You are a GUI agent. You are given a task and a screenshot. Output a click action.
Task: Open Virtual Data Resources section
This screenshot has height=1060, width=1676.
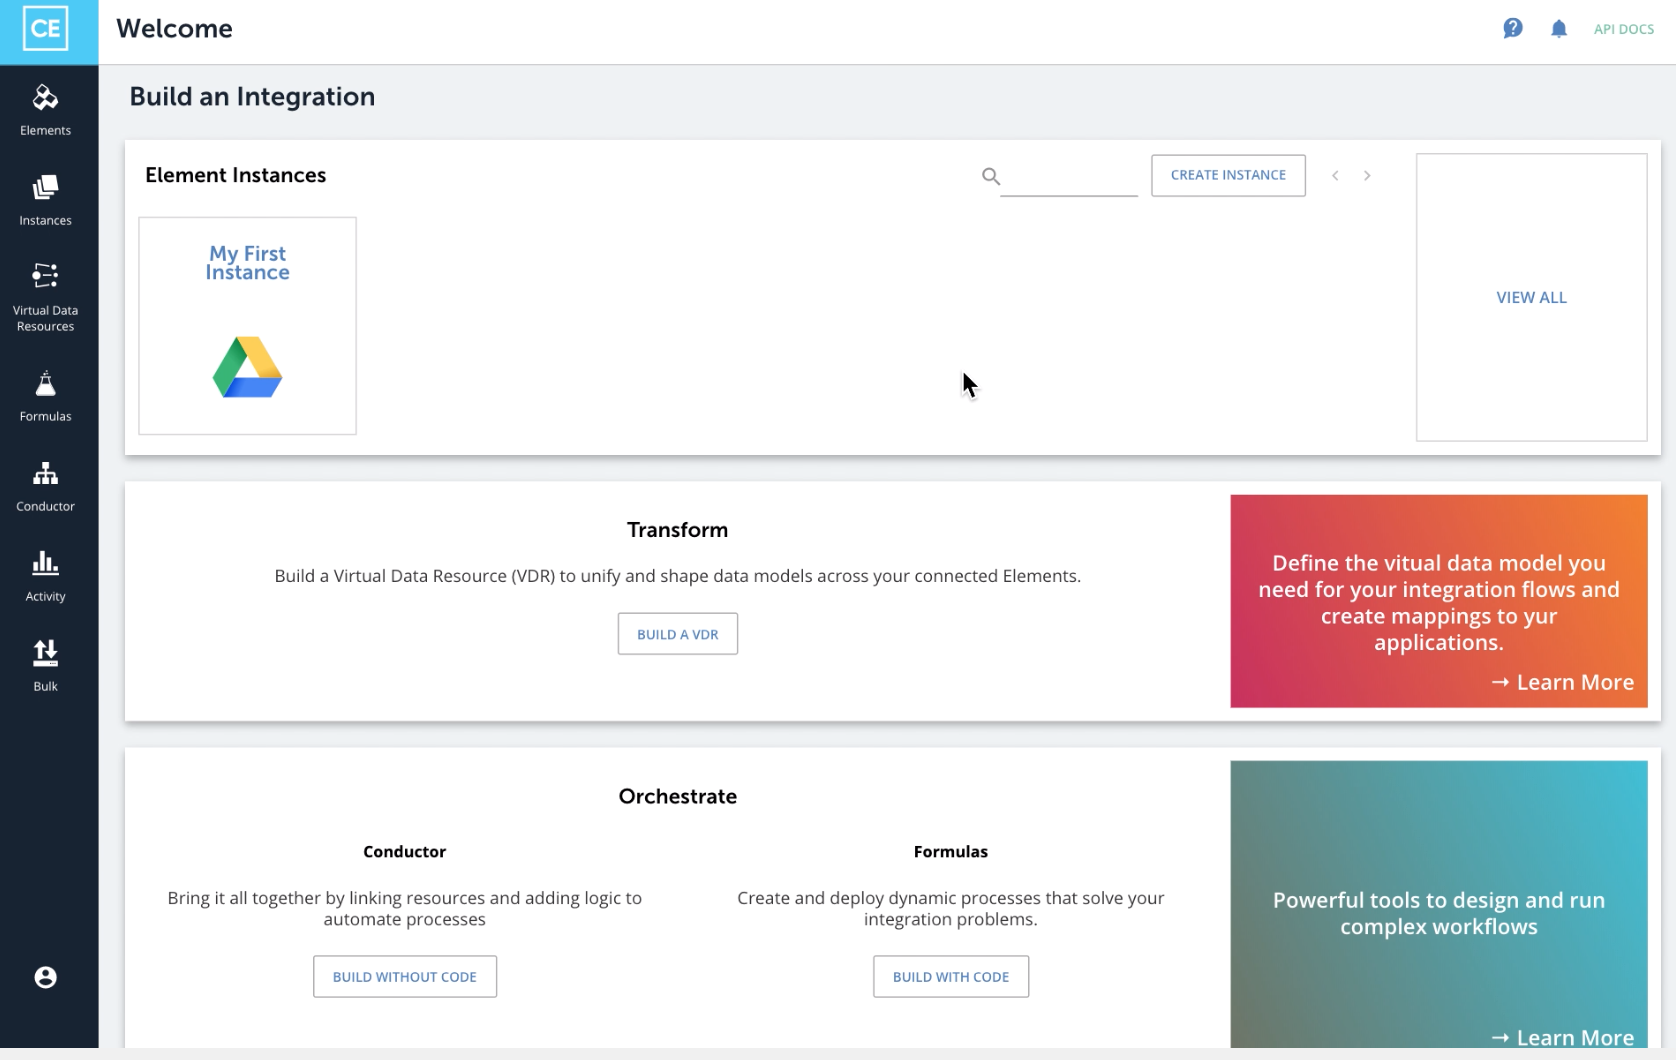[x=45, y=276]
